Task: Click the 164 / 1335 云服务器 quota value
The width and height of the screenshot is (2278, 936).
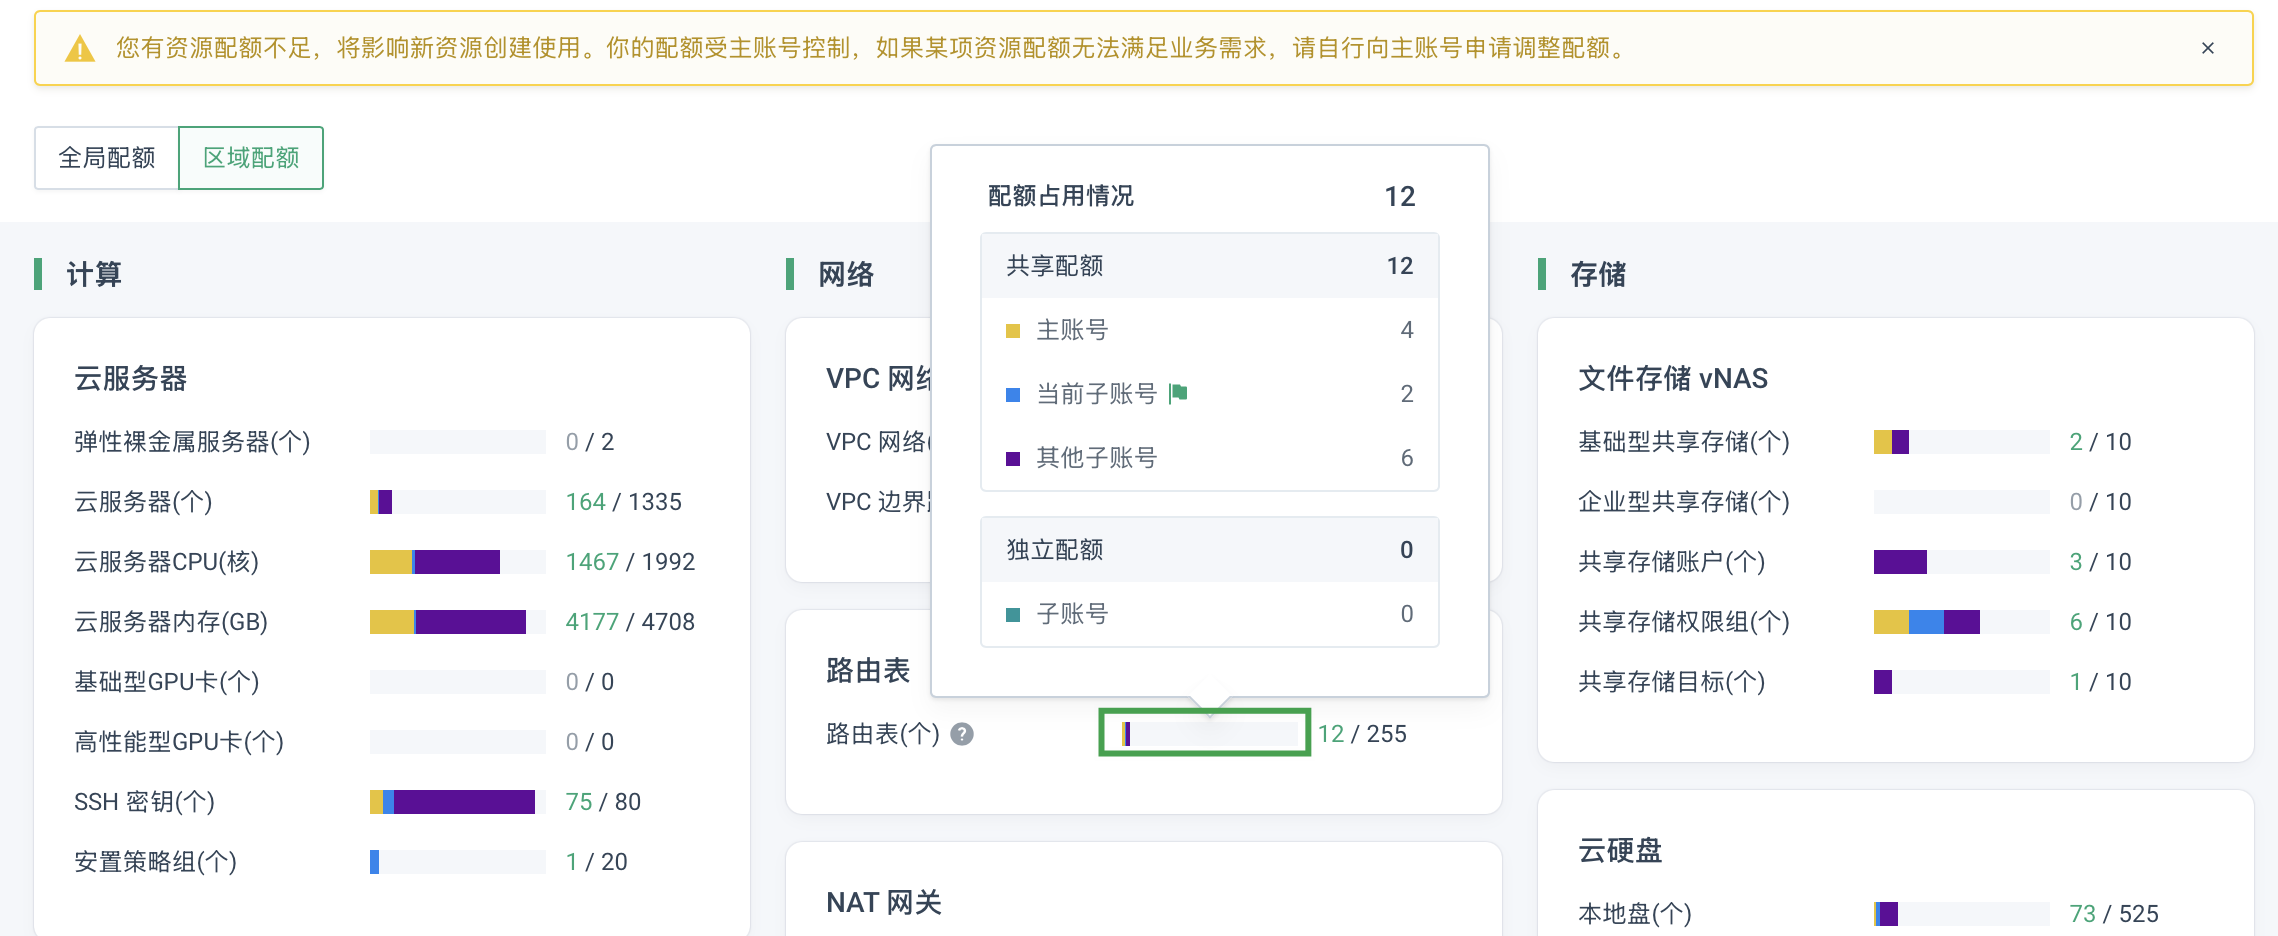Action: tap(624, 502)
